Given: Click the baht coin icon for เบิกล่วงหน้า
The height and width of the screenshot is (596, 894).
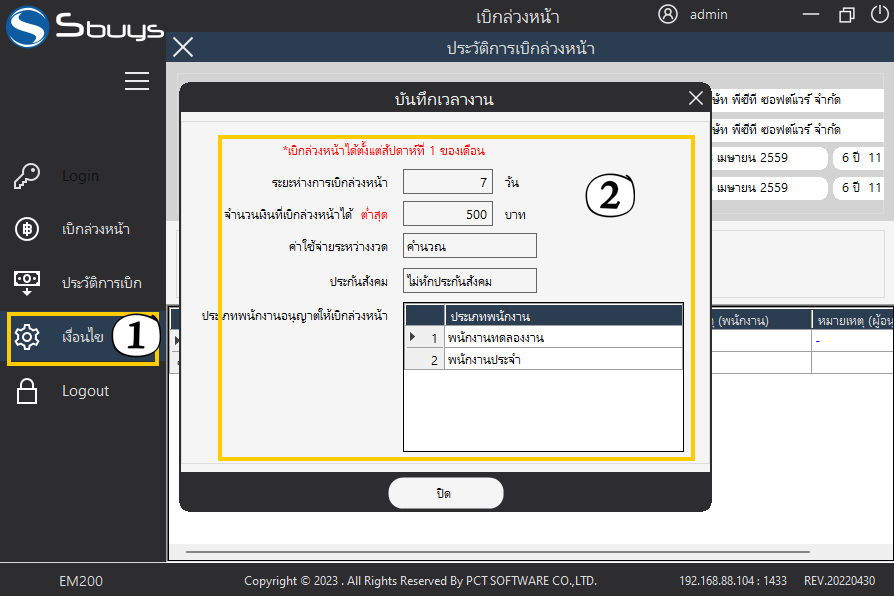Looking at the screenshot, I should 27,229.
